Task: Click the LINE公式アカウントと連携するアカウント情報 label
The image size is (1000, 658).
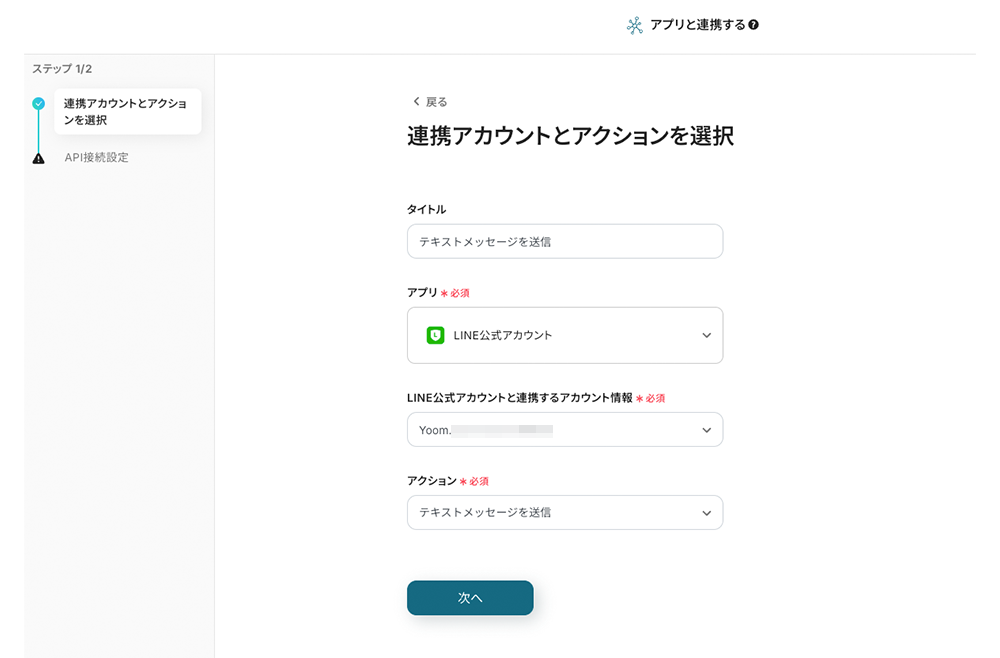Action: pos(520,397)
